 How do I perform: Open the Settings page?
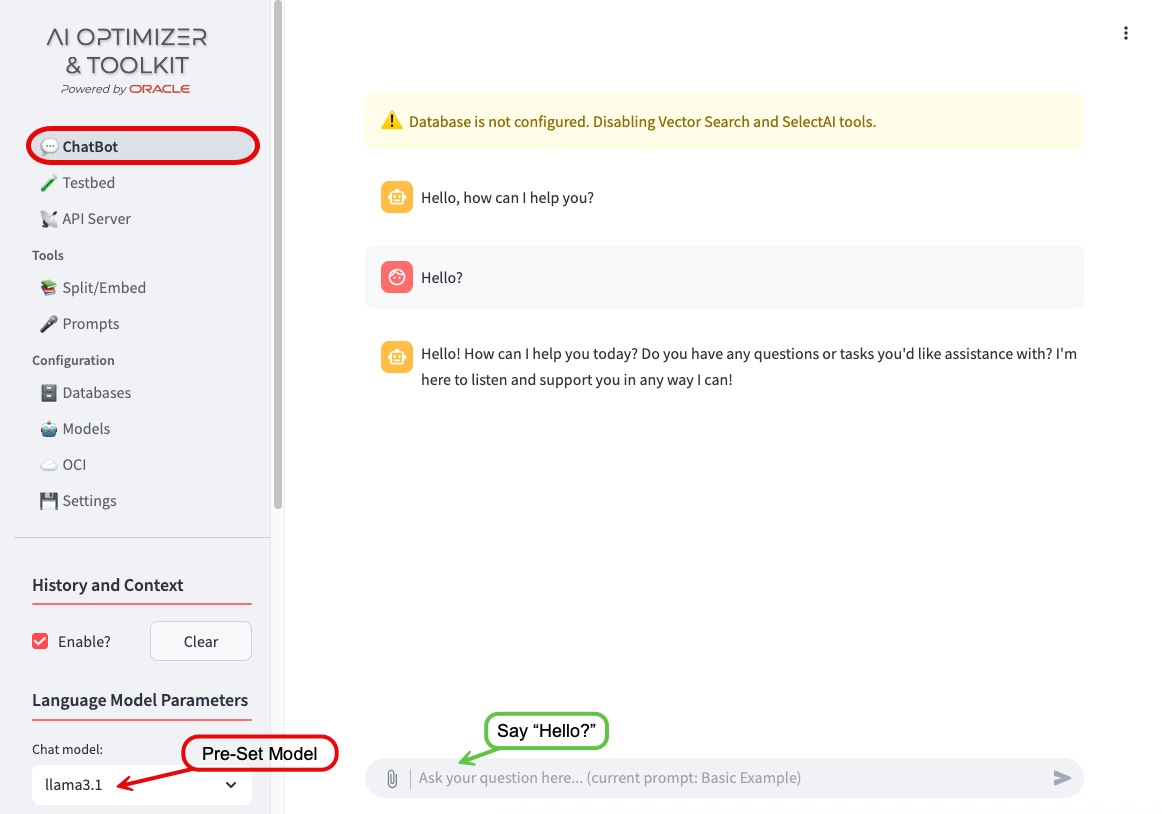[143, 501]
